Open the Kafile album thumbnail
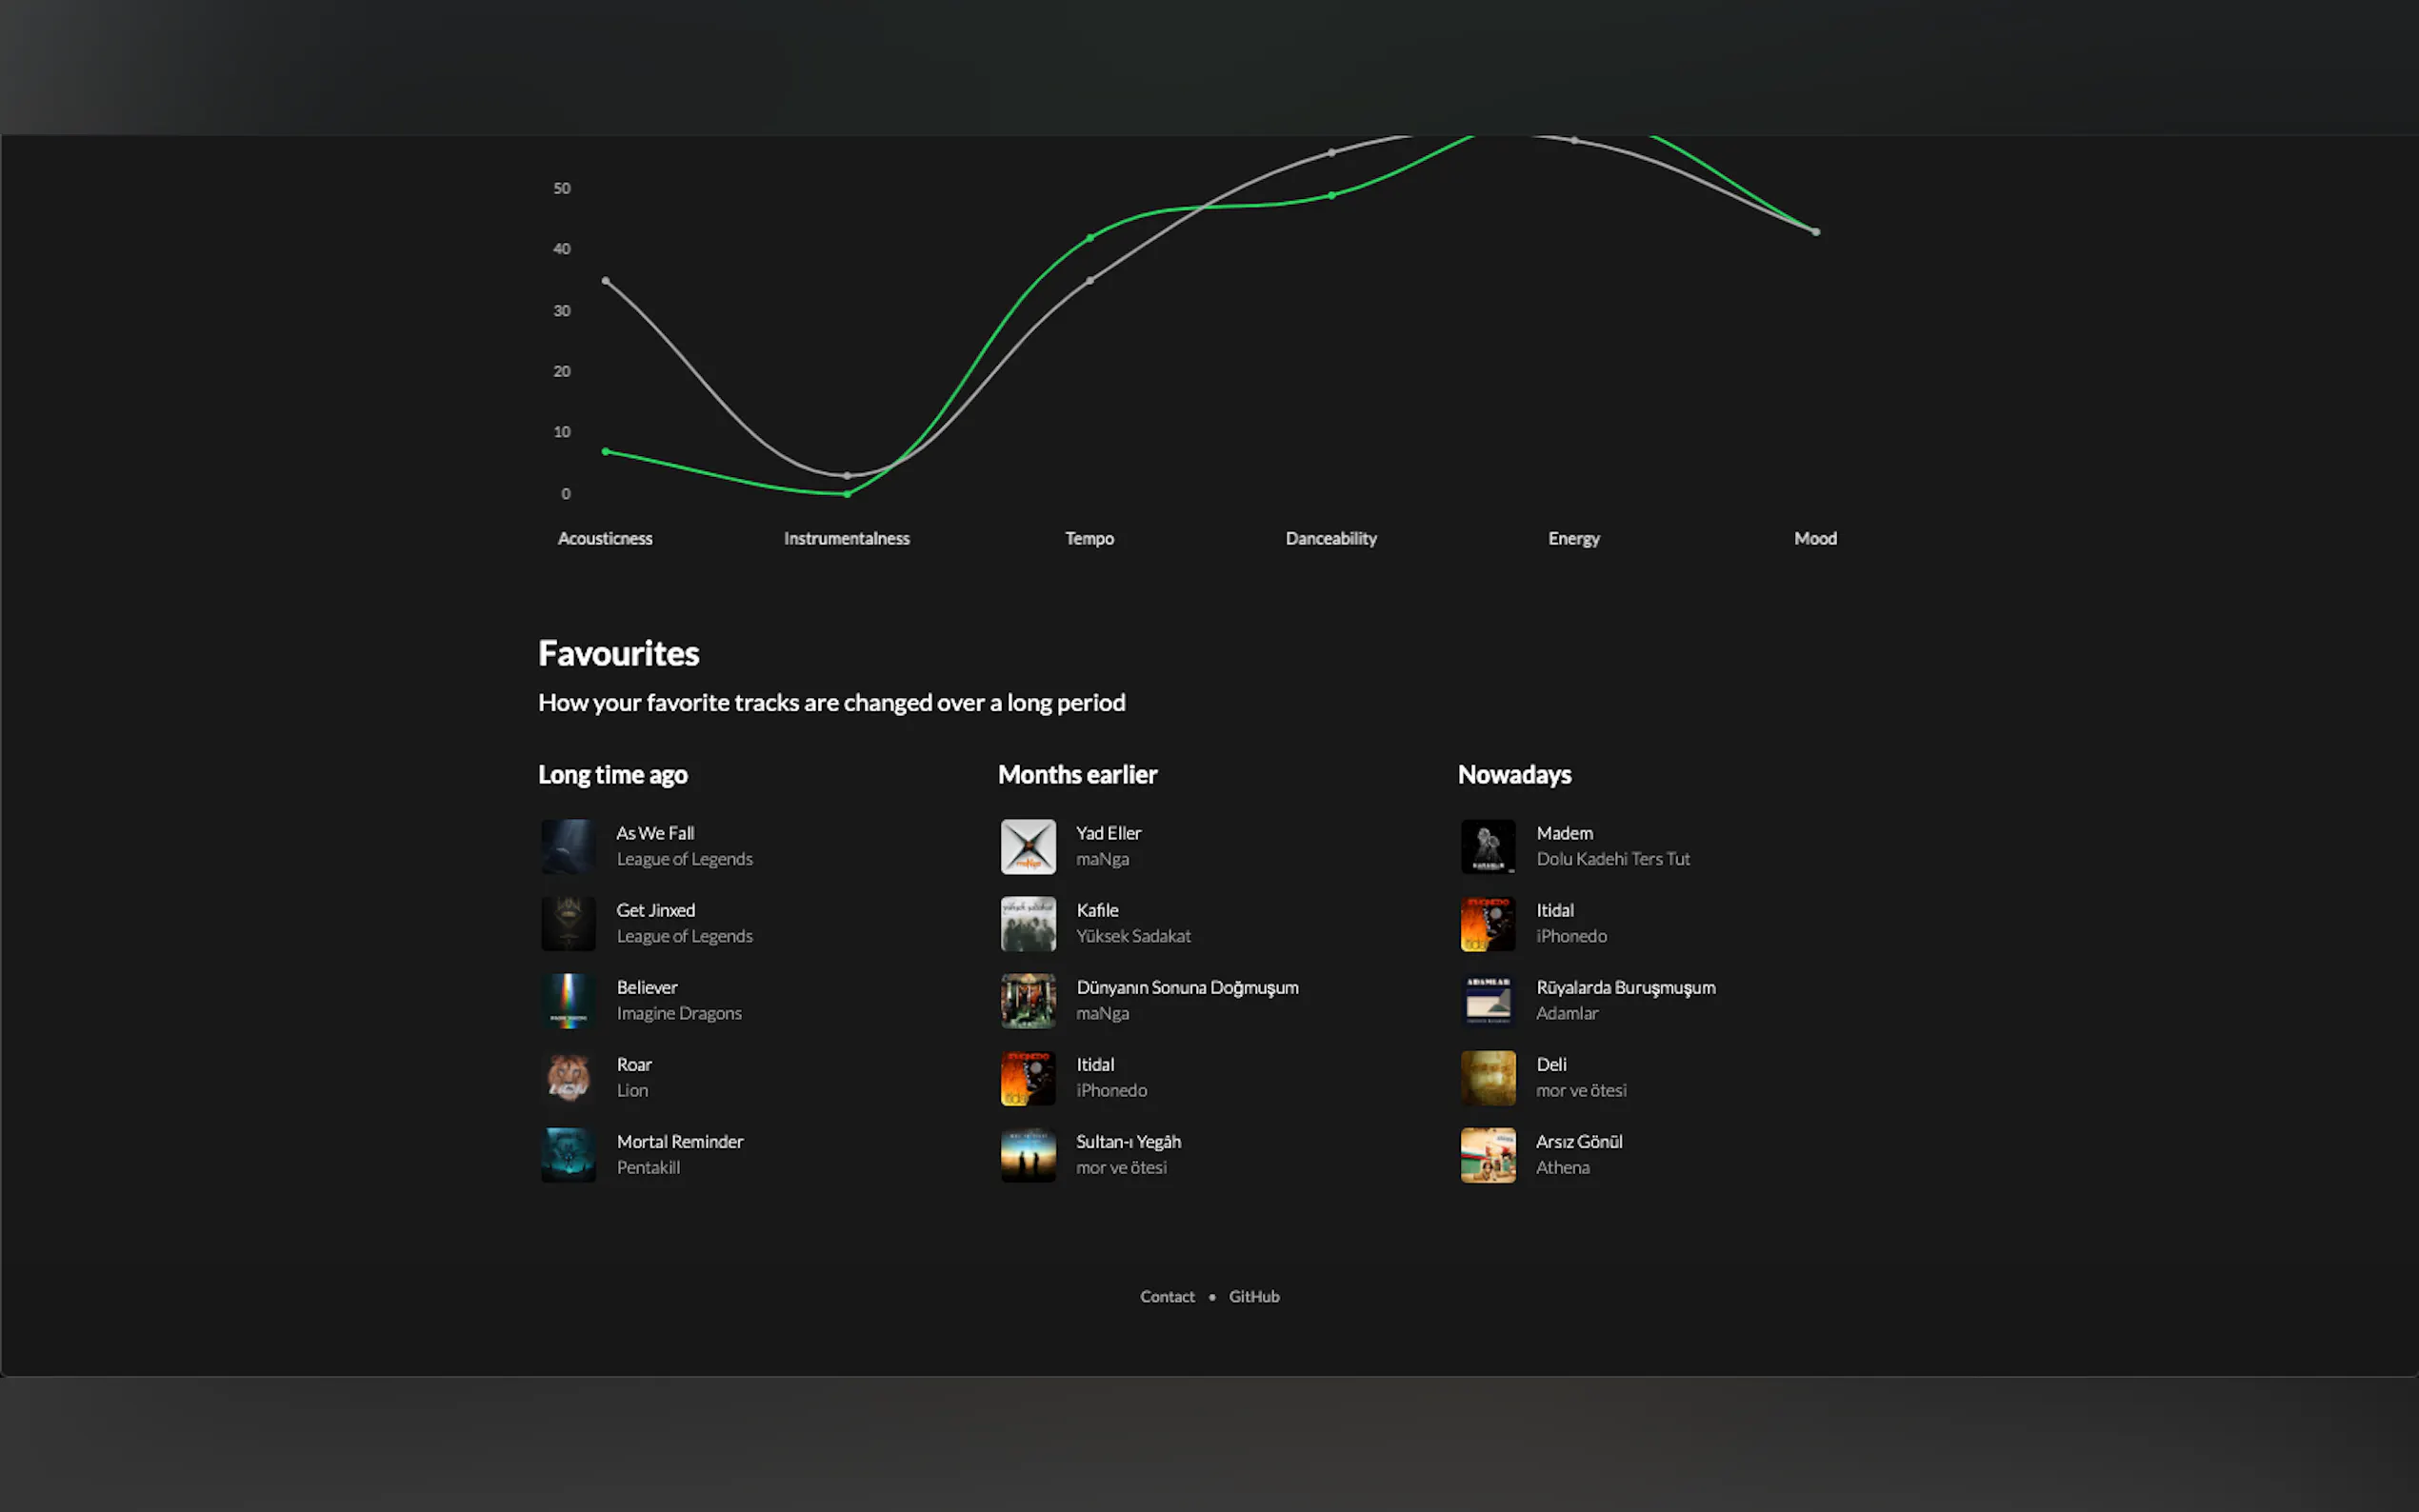The height and width of the screenshot is (1512, 2419). click(x=1028, y=923)
